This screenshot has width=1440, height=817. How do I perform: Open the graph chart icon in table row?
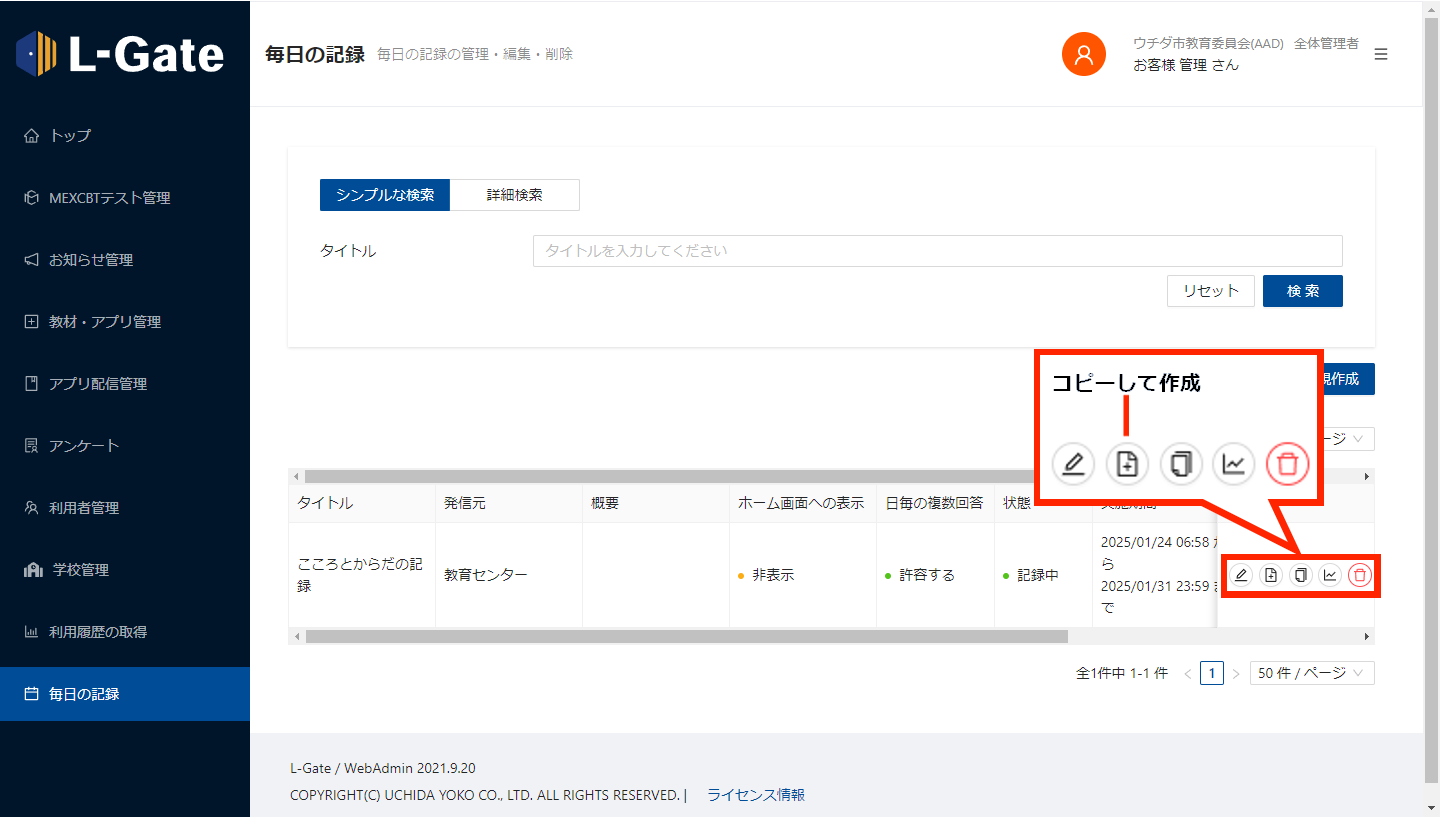pyautogui.click(x=1329, y=575)
